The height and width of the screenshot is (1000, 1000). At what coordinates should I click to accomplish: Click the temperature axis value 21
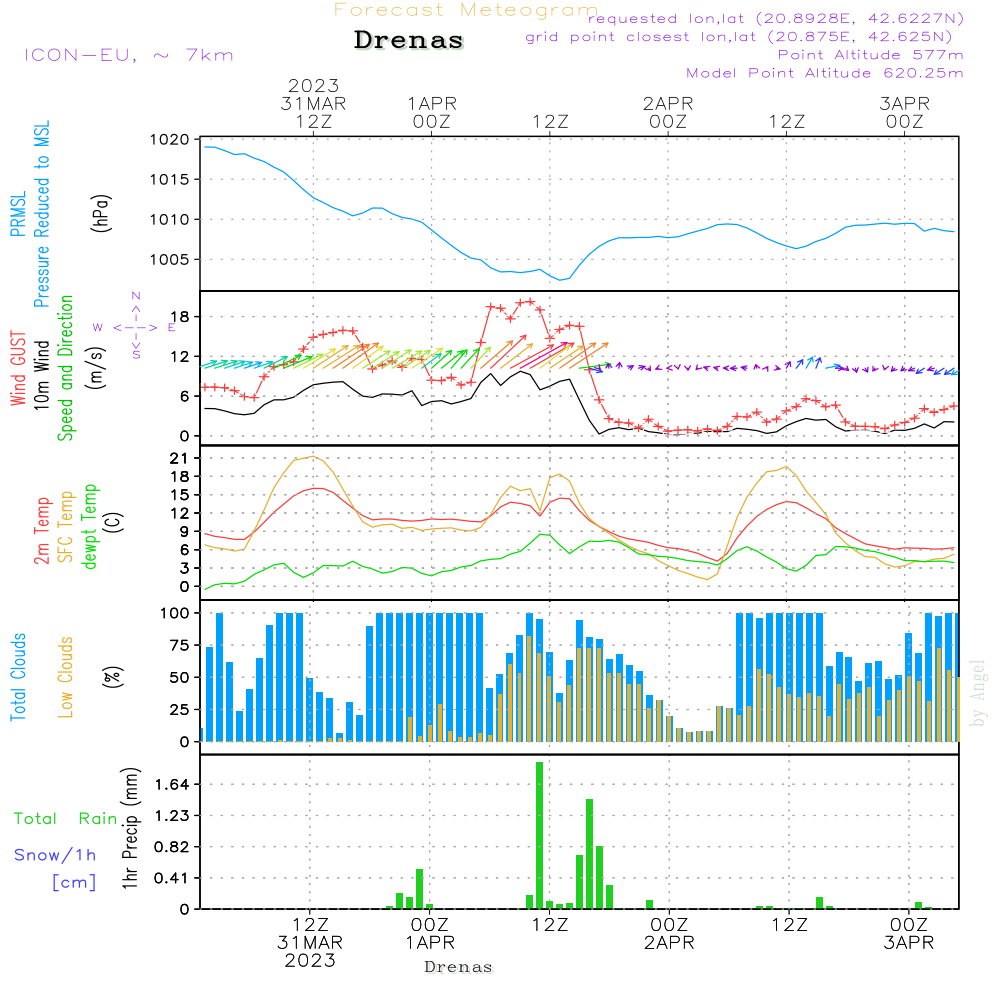[x=180, y=459]
